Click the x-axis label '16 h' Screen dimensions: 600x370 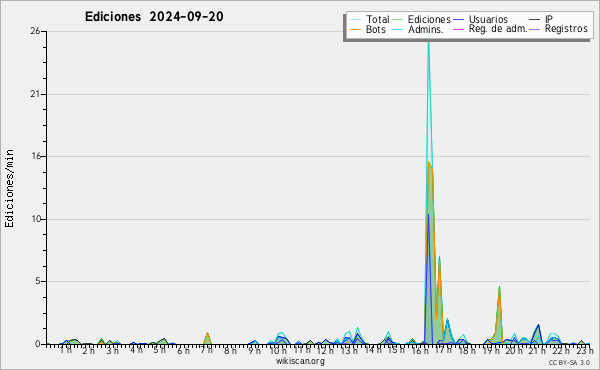(x=420, y=350)
